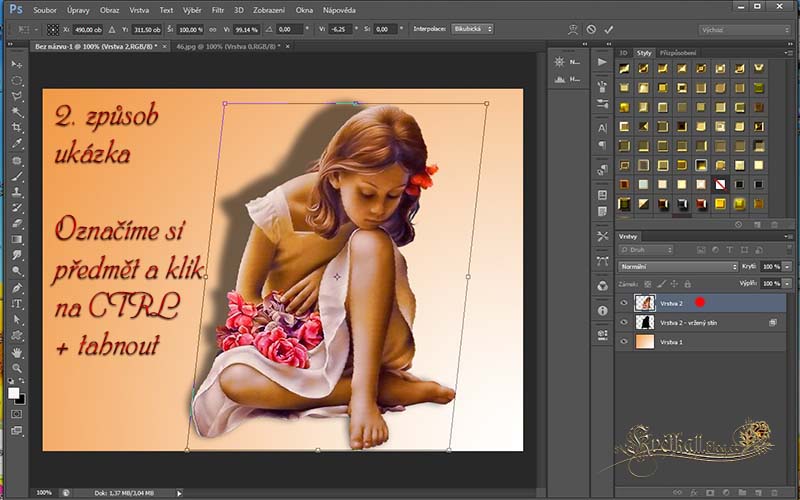The image size is (800, 500).
Task: Select the Healing Brush tool
Action: click(x=17, y=160)
